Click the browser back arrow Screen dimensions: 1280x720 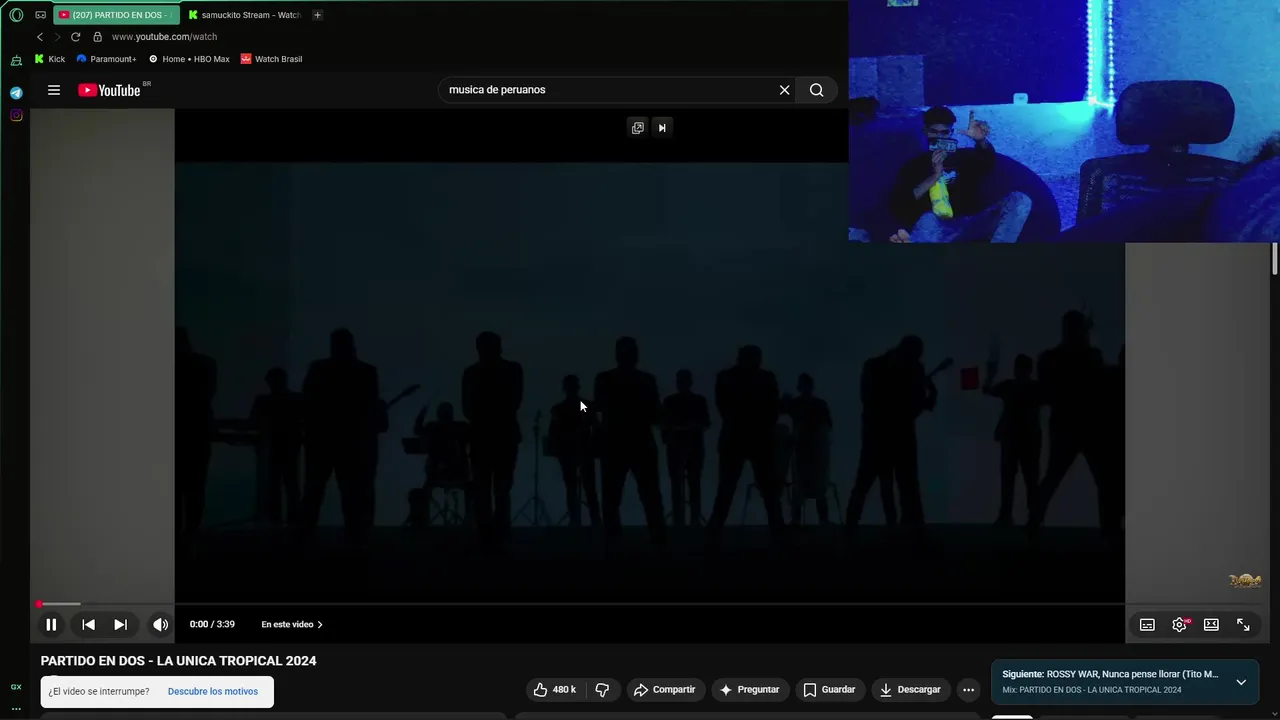tap(40, 37)
